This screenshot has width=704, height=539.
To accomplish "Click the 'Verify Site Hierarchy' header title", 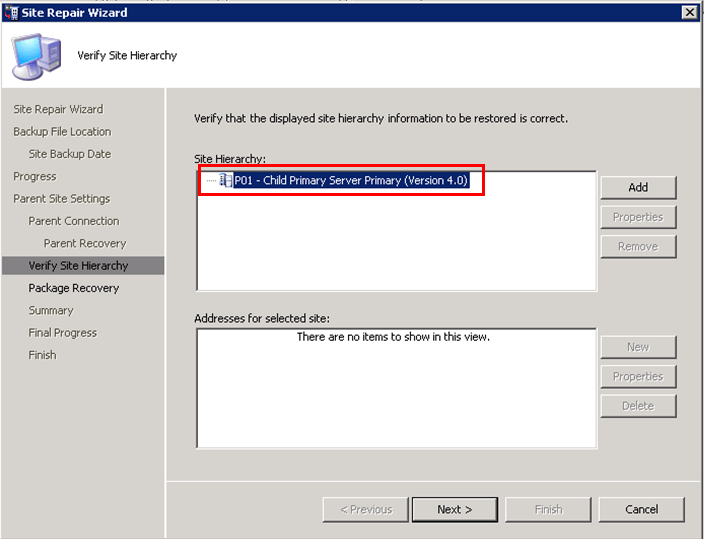I will 127,55.
